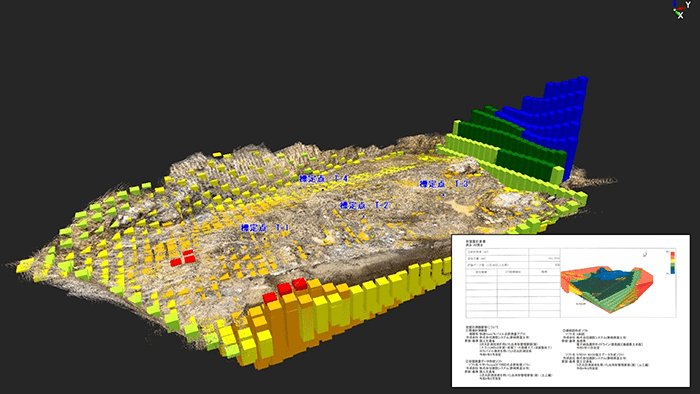Select the 標定点 T-3 point label
This screenshot has height=394, width=700.
tap(444, 184)
